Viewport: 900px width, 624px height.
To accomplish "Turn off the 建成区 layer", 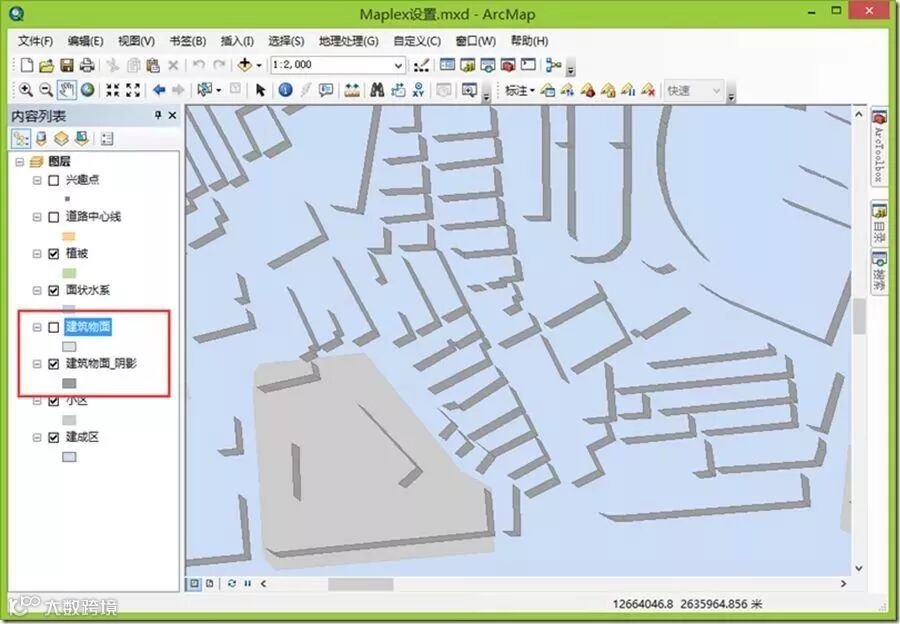I will (54, 437).
